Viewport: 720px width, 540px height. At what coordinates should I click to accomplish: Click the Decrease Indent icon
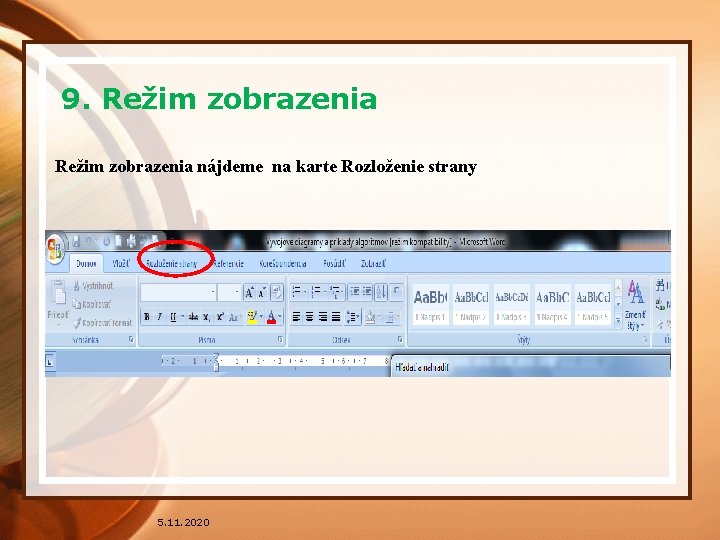coord(354,291)
